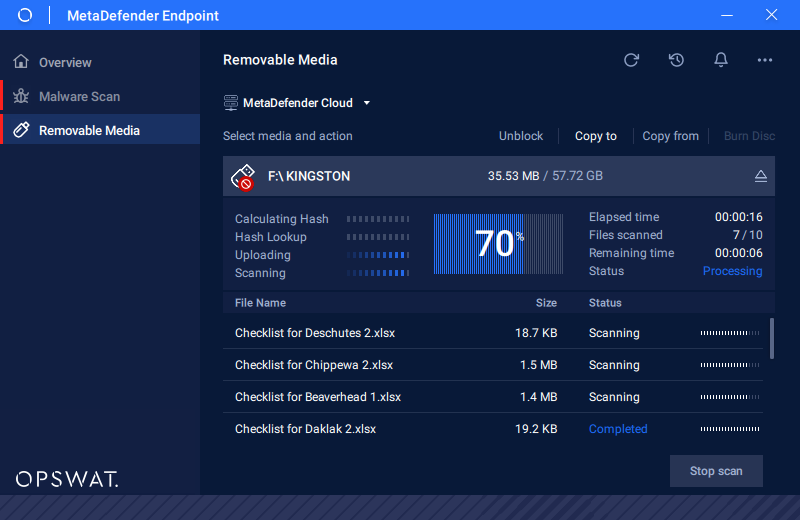This screenshot has height=520, width=800.
Task: Click the OPSWAT logo in sidebar bottom
Action: point(67,479)
